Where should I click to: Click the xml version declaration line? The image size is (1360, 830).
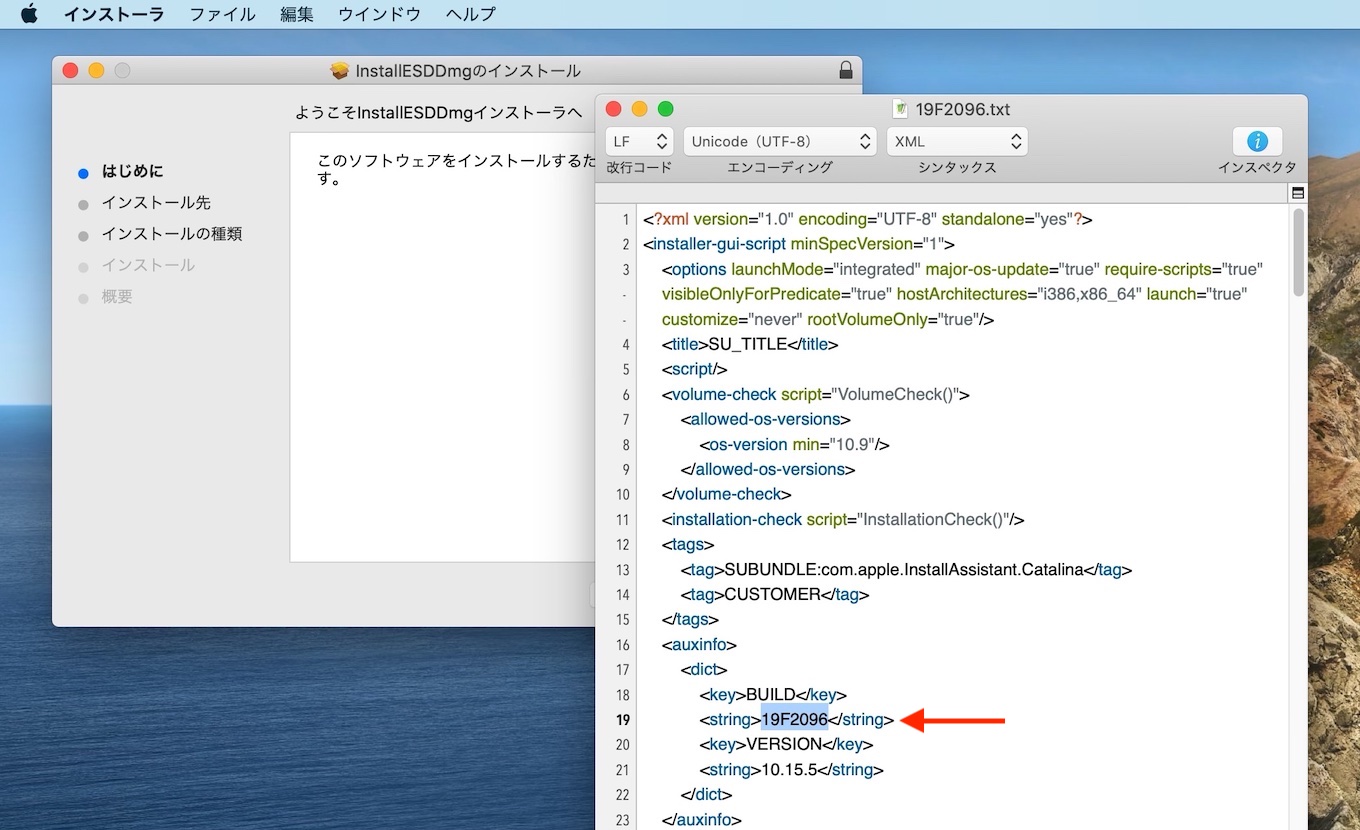click(867, 220)
